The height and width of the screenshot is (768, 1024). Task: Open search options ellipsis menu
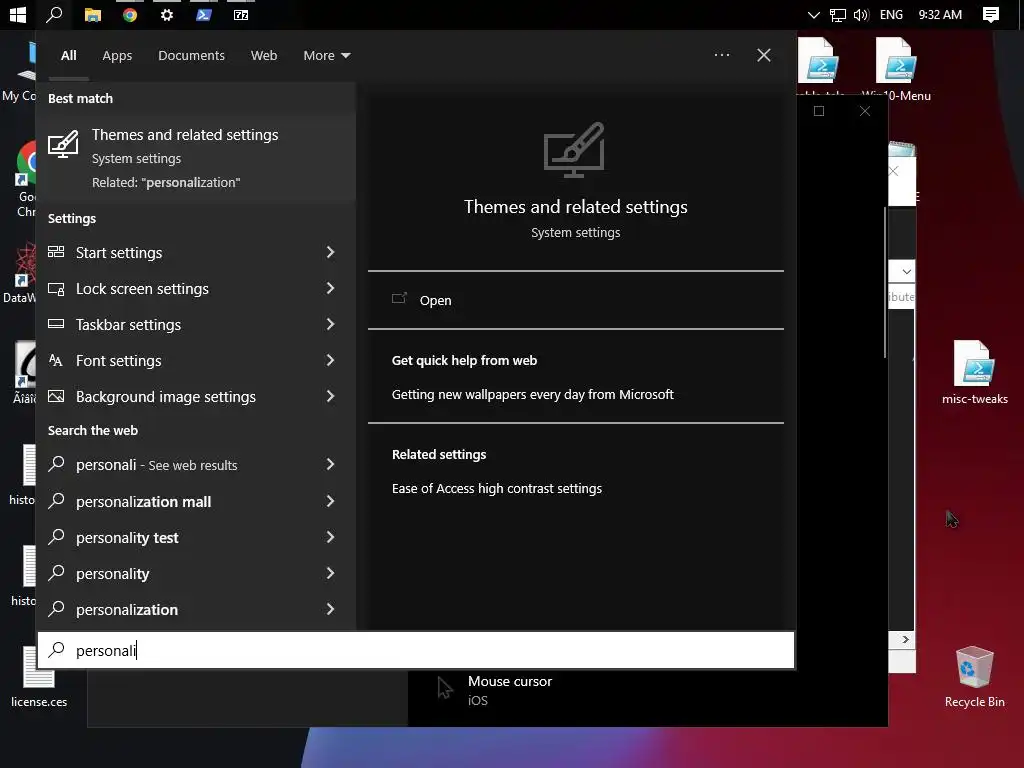click(722, 55)
